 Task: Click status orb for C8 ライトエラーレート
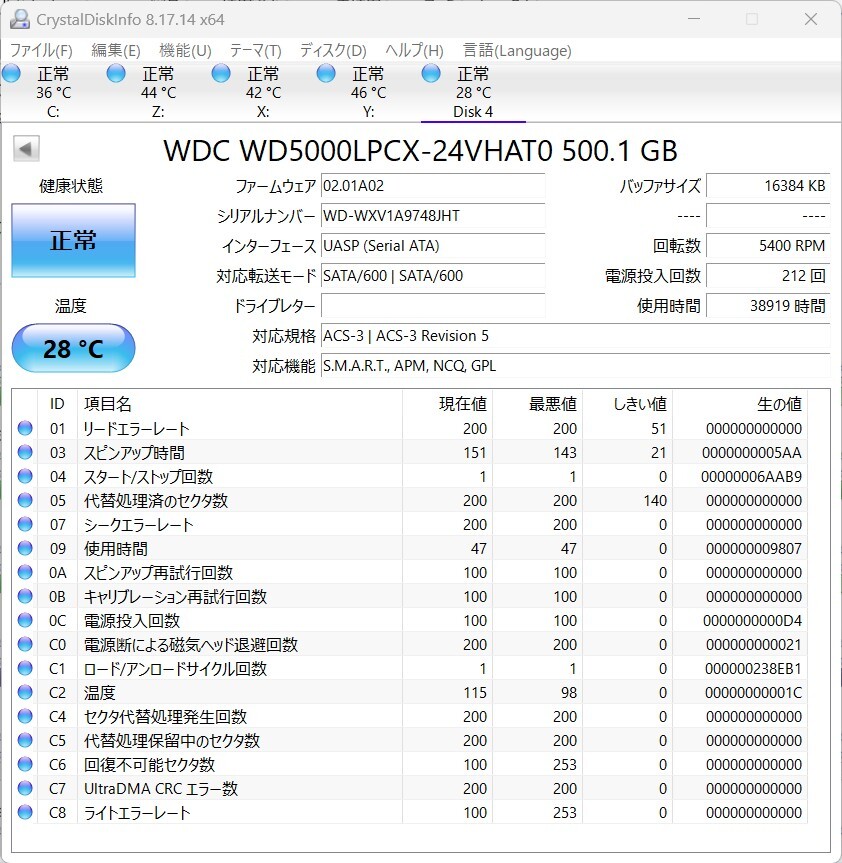pos(25,812)
